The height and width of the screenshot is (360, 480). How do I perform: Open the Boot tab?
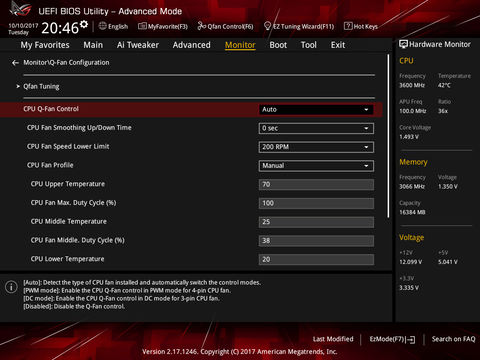click(x=278, y=45)
